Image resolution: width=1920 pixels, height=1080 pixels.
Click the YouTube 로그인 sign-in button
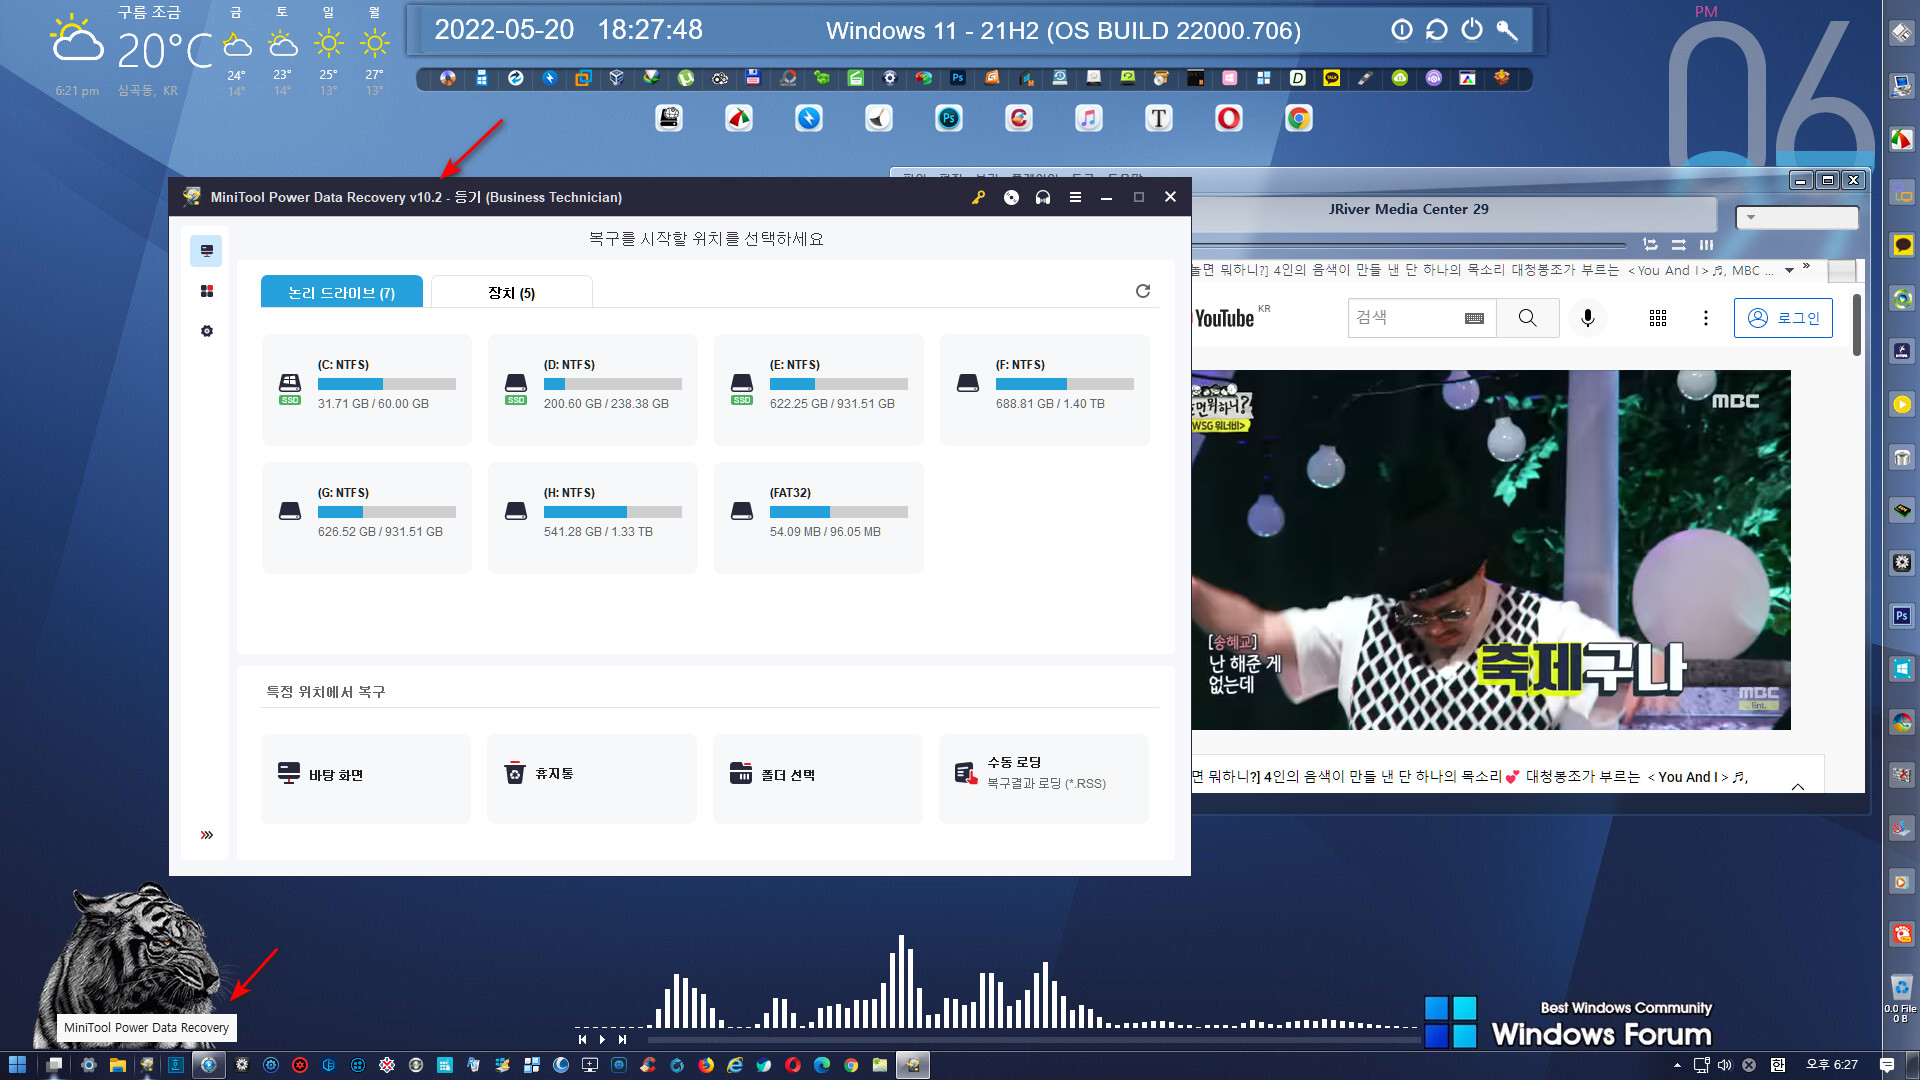1783,317
